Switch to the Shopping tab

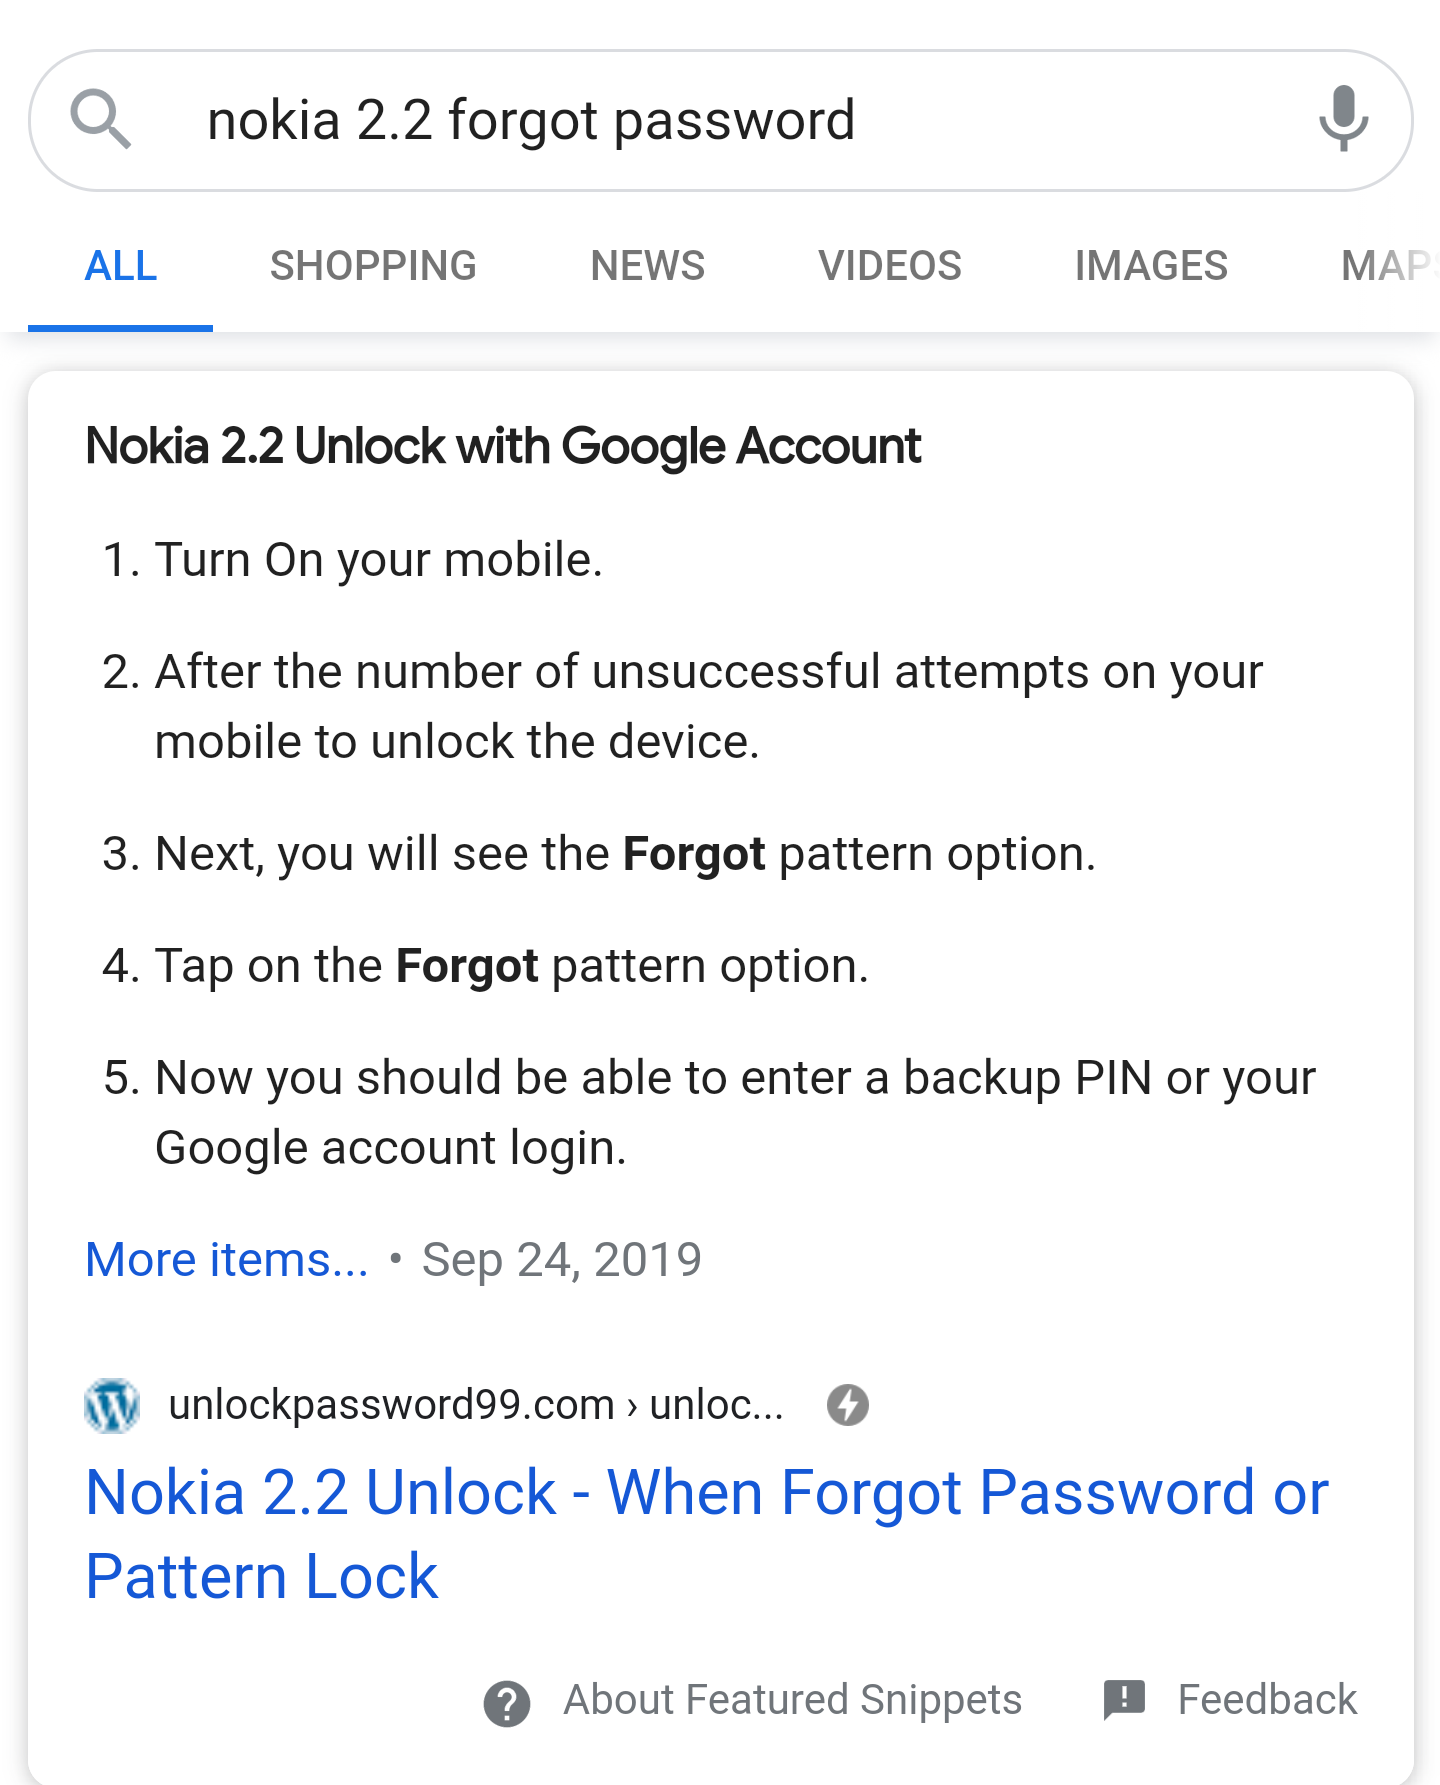373,266
